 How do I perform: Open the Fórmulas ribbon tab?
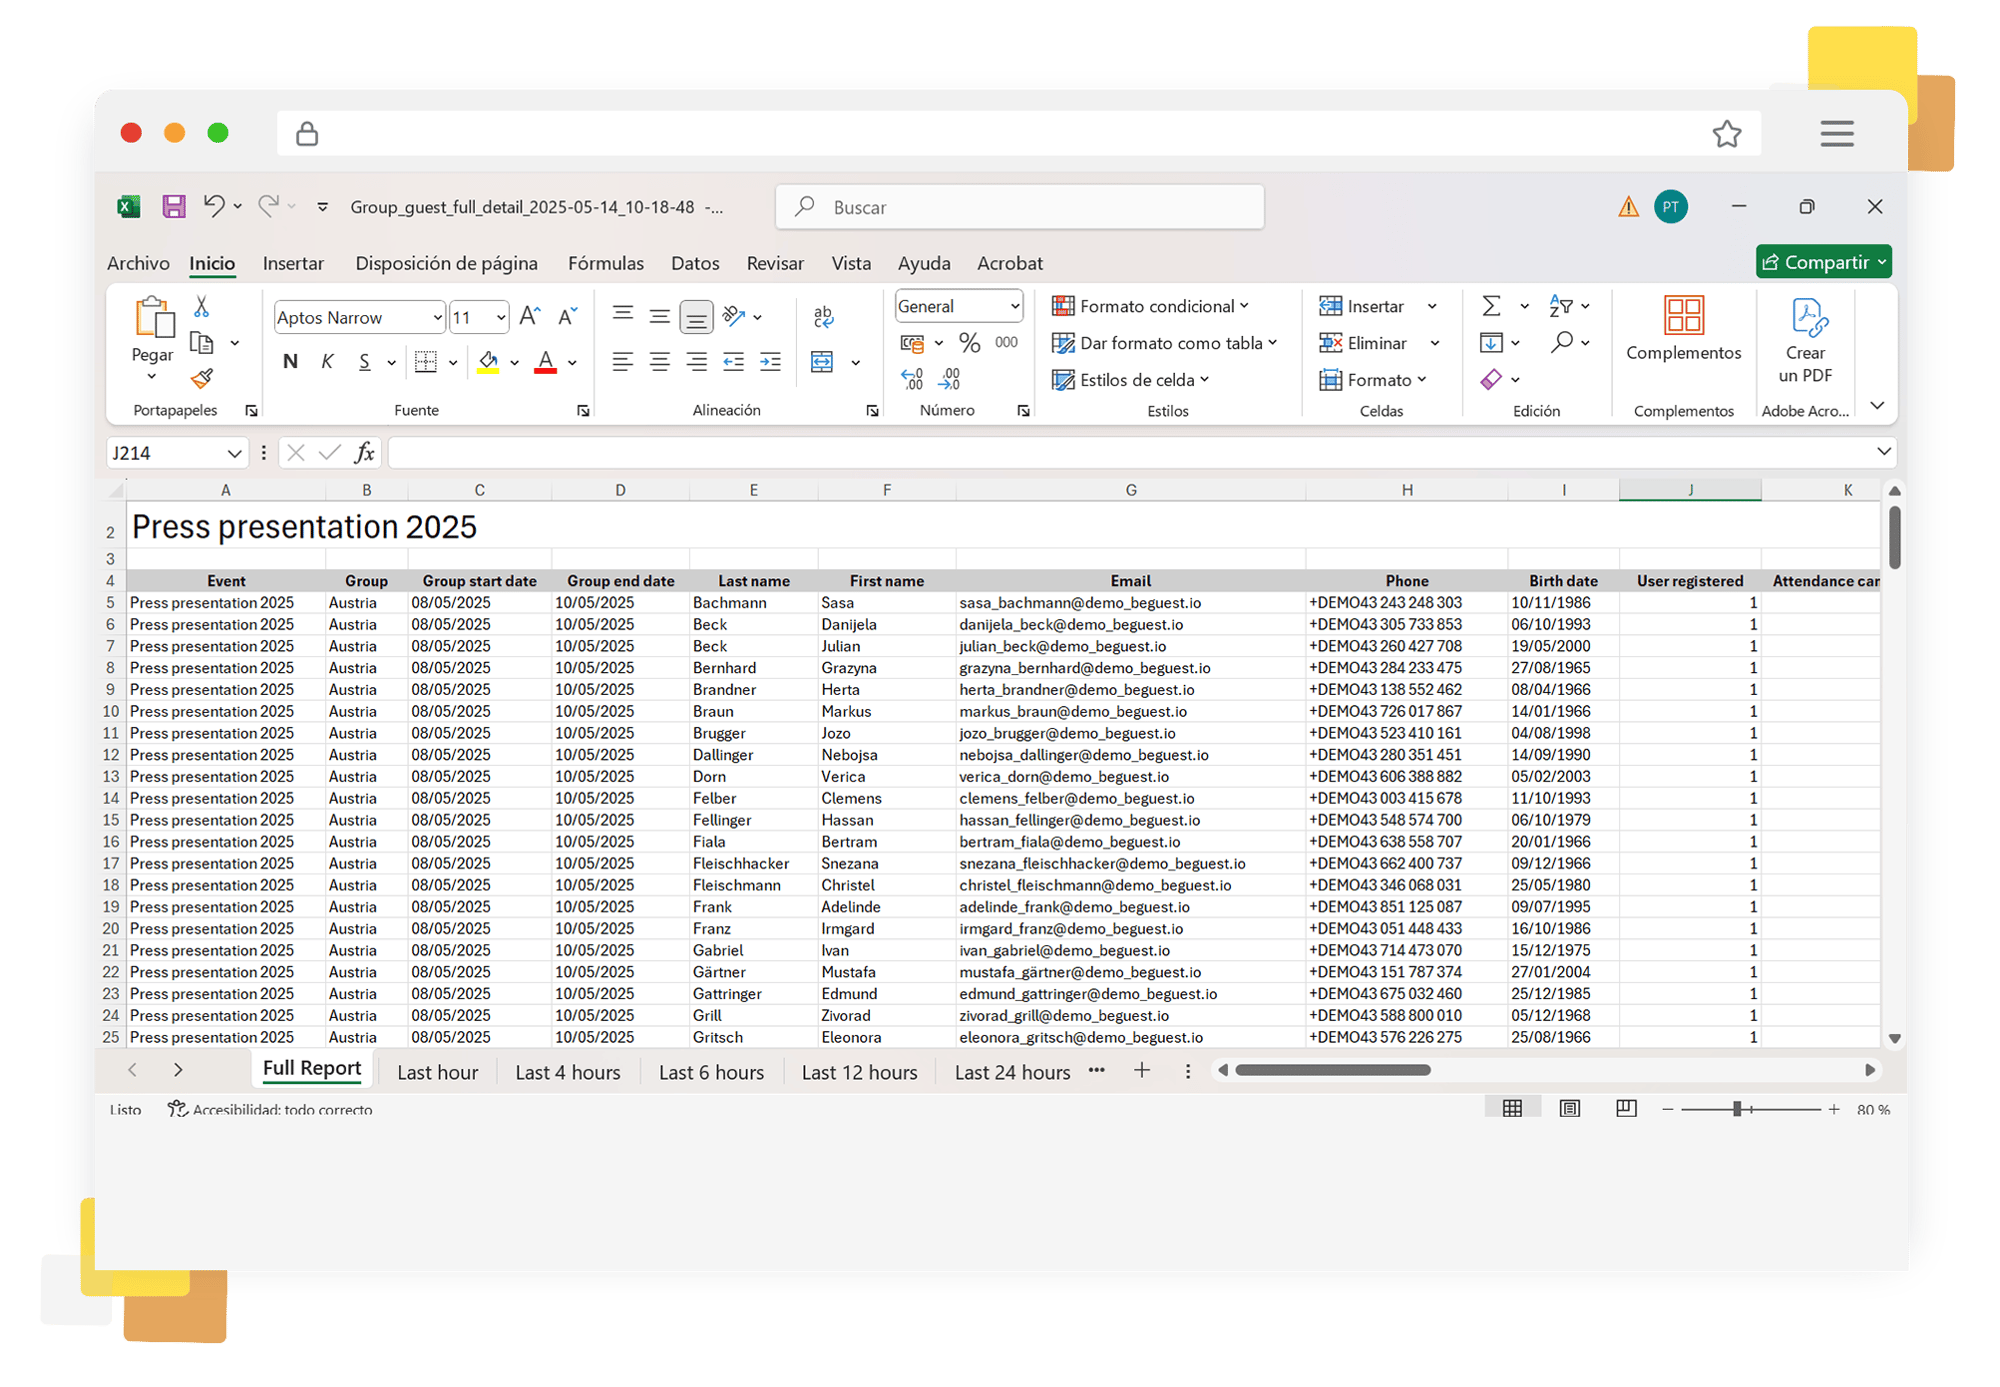tap(605, 263)
